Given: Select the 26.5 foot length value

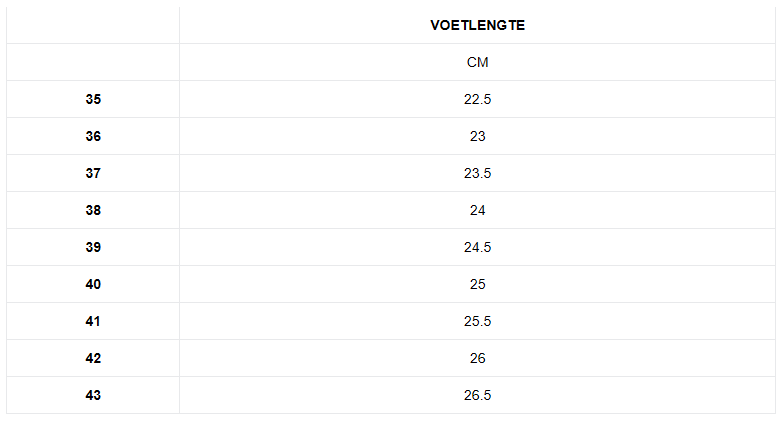Looking at the screenshot, I should tap(477, 395).
